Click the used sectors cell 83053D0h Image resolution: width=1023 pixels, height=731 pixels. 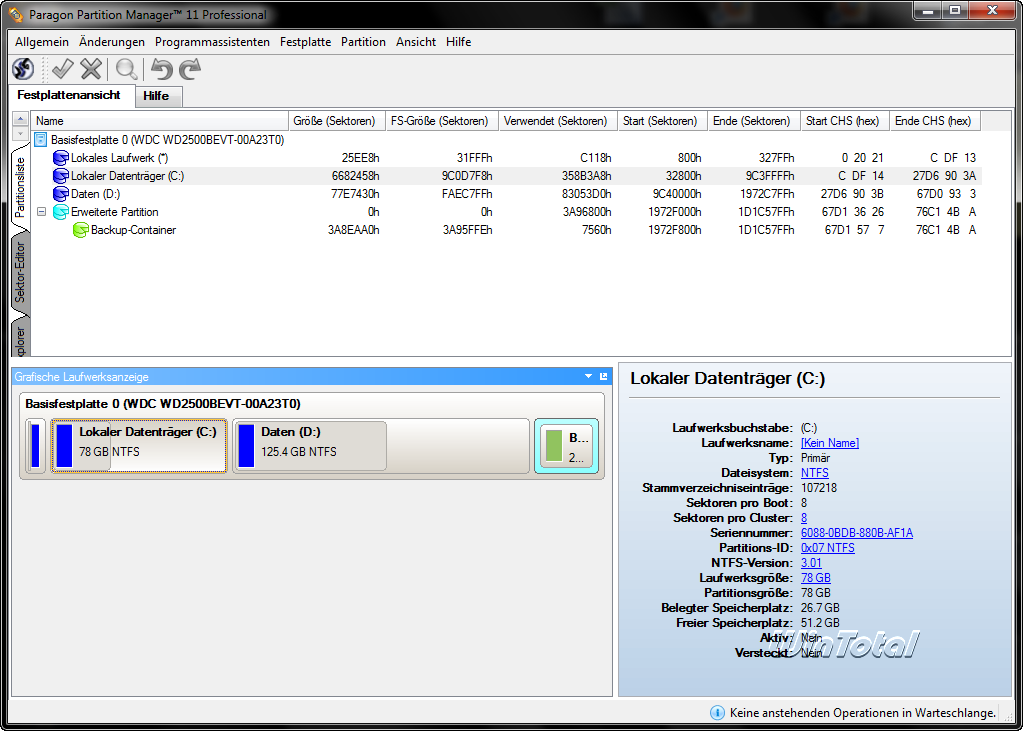click(x=587, y=194)
